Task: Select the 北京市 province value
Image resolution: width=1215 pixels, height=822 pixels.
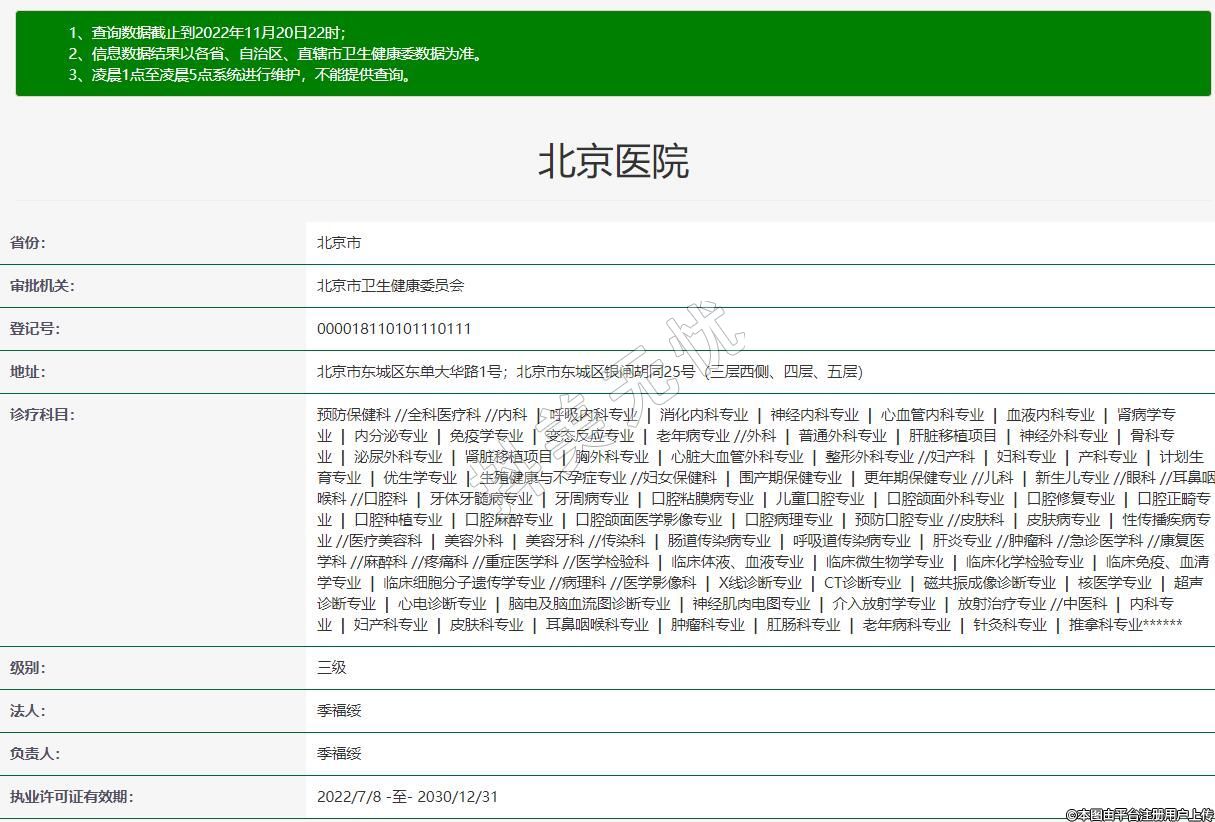Action: point(339,243)
